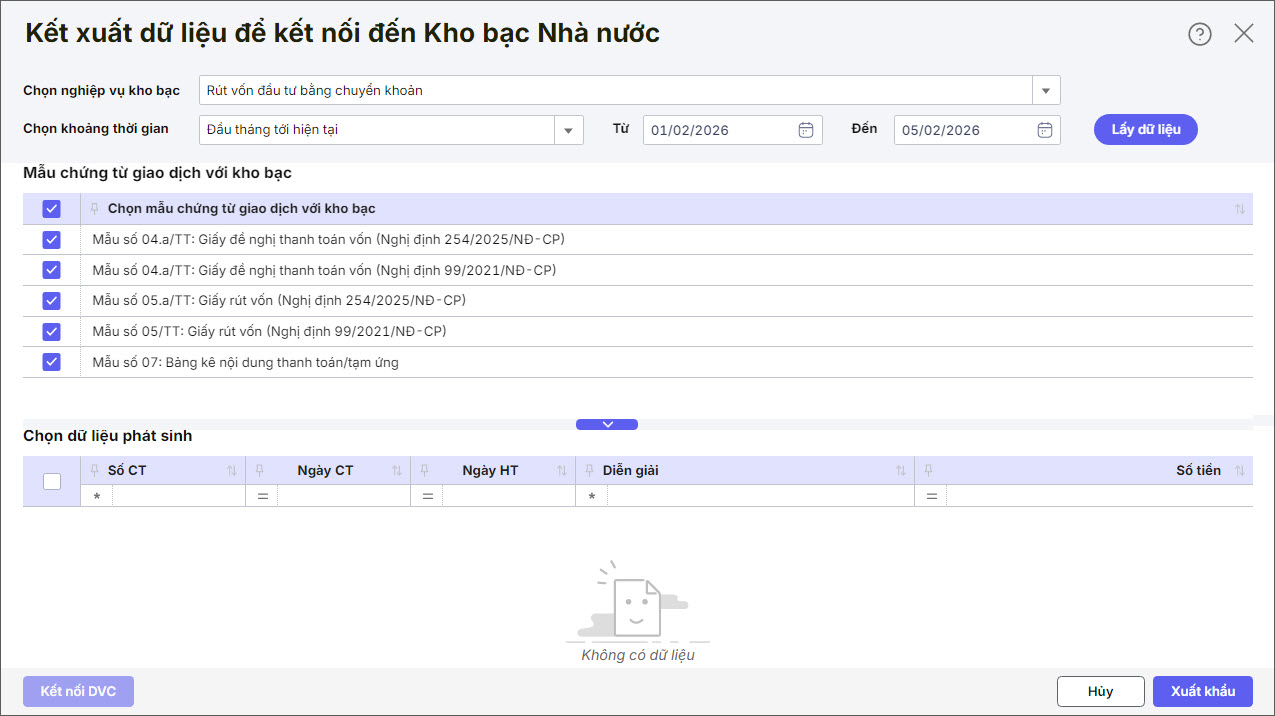Uncheck Mẫu số 05/TT Giấy rút vốn checkbox
Image resolution: width=1275 pixels, height=716 pixels.
[x=52, y=331]
